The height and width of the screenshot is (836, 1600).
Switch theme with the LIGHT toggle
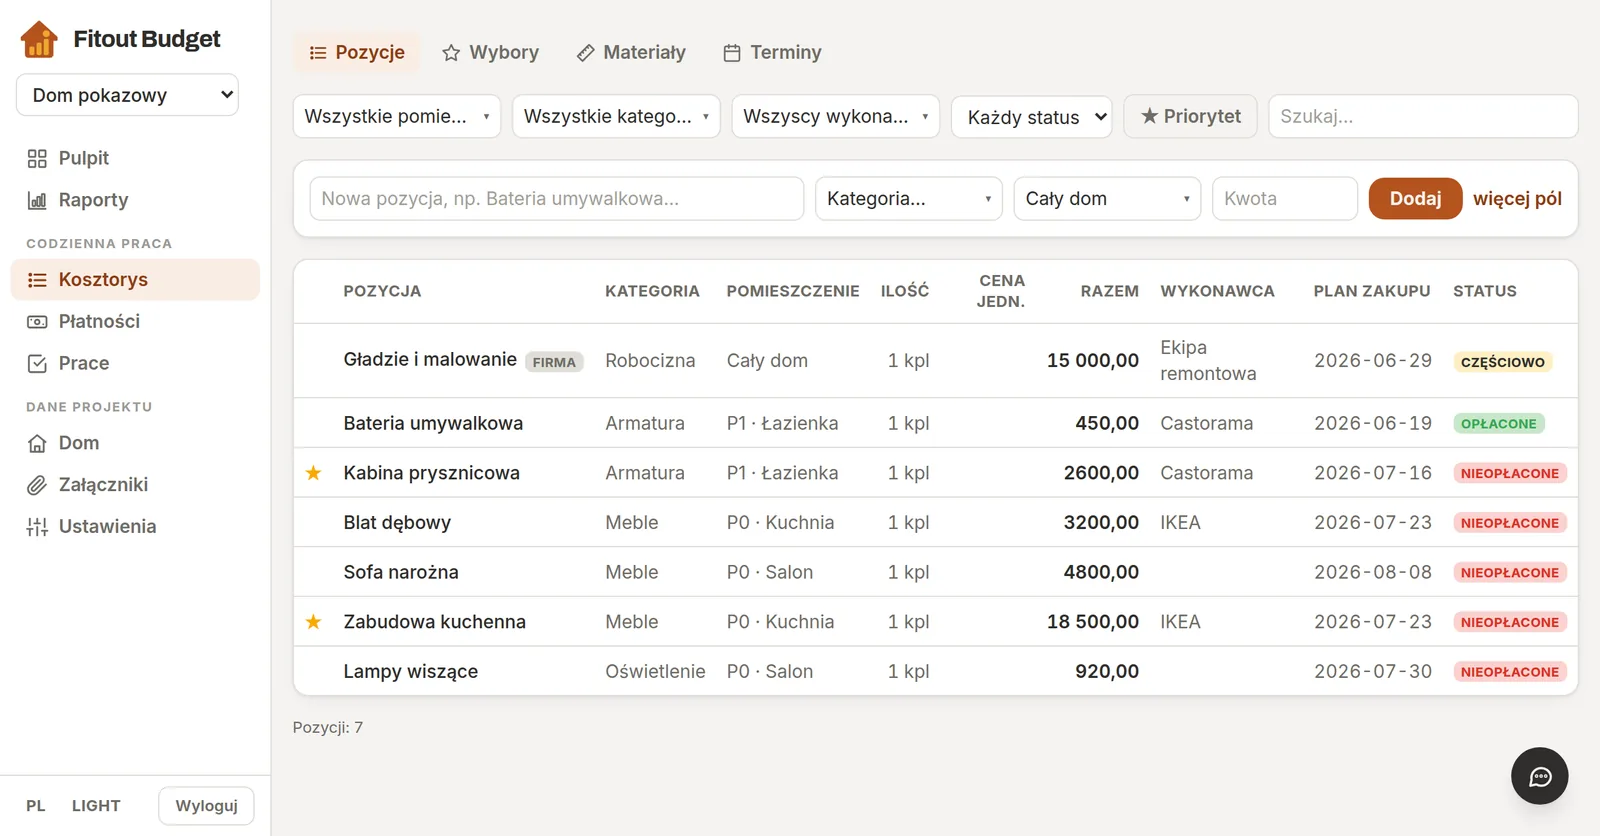96,806
